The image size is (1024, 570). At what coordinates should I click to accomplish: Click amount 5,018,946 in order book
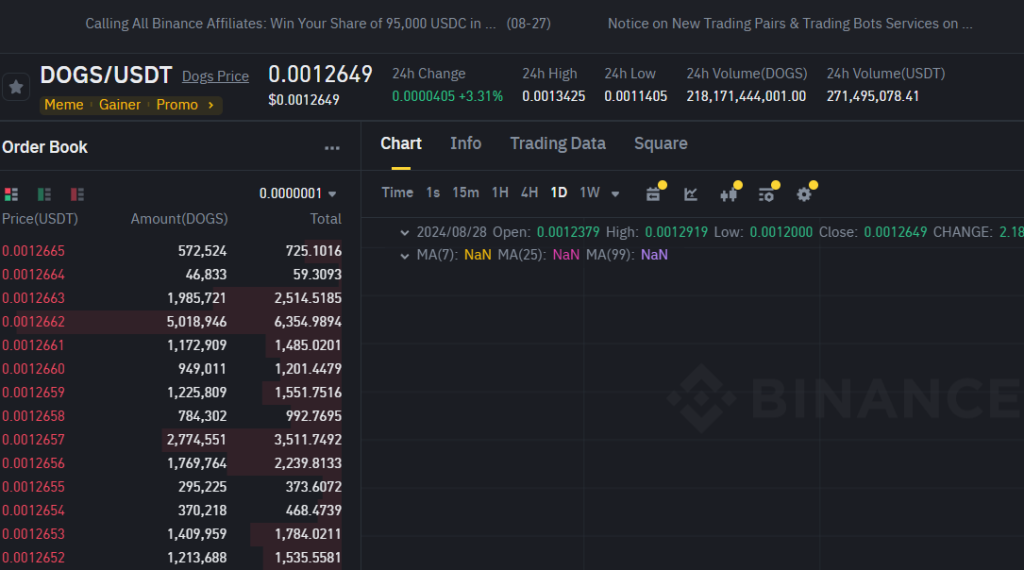197,321
